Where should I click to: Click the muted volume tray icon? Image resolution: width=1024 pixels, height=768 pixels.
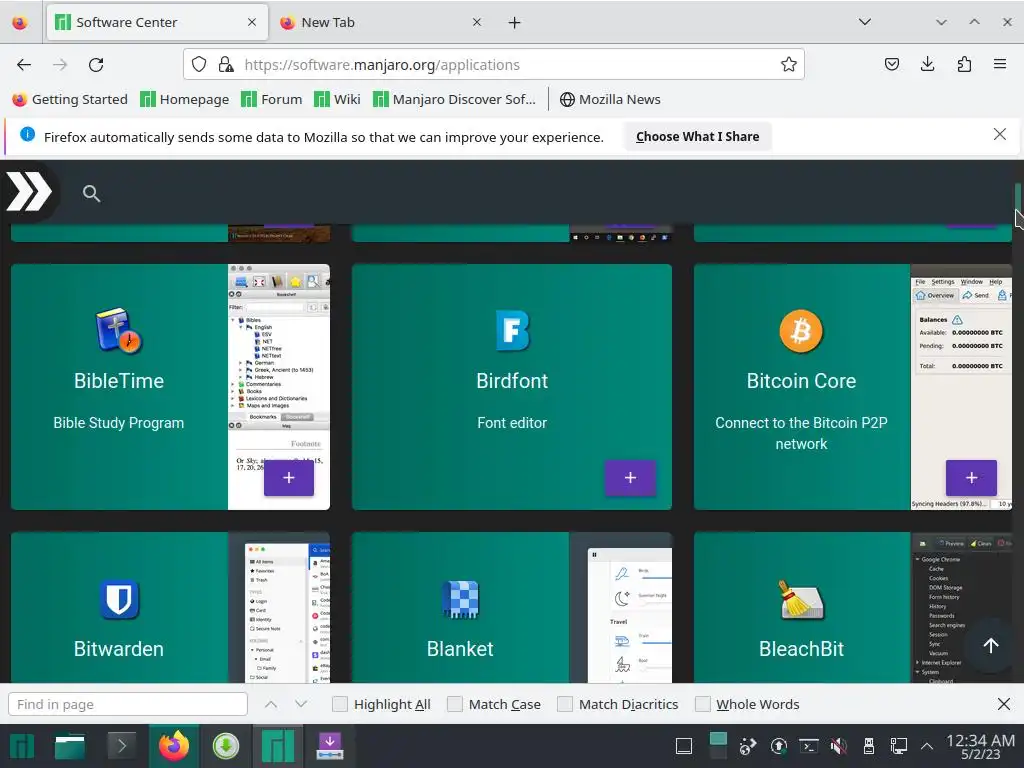point(838,746)
